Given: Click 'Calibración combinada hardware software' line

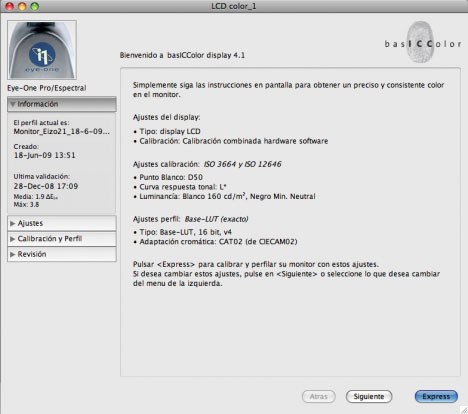Looking at the screenshot, I should [231, 141].
